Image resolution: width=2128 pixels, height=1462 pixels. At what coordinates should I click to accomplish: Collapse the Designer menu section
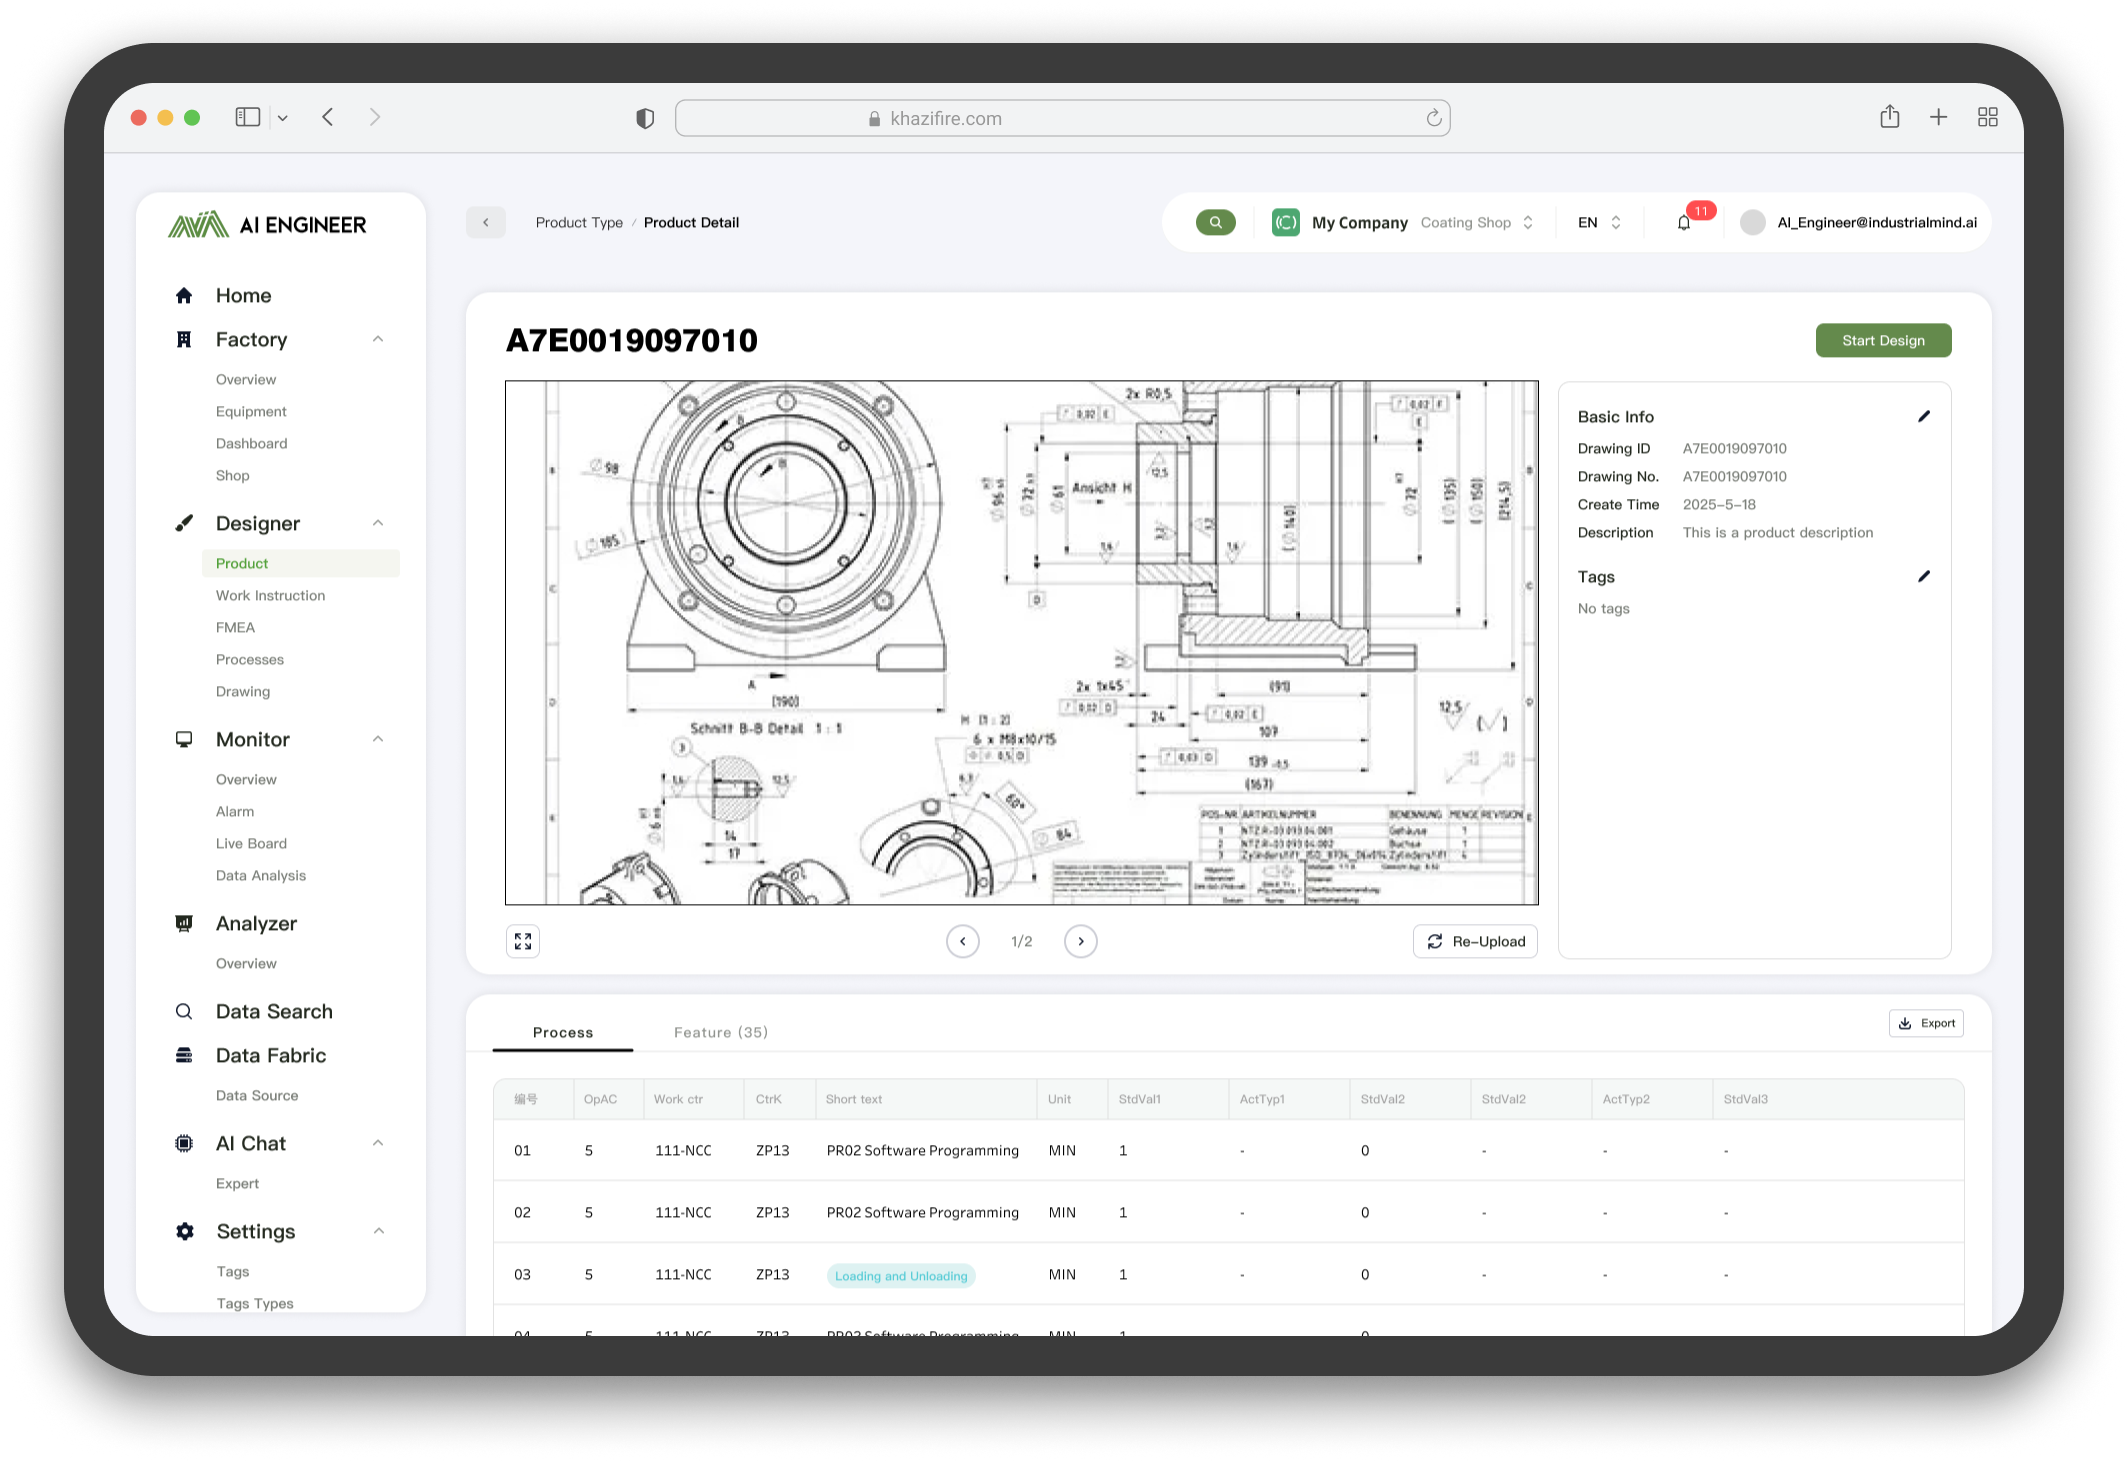[378, 523]
